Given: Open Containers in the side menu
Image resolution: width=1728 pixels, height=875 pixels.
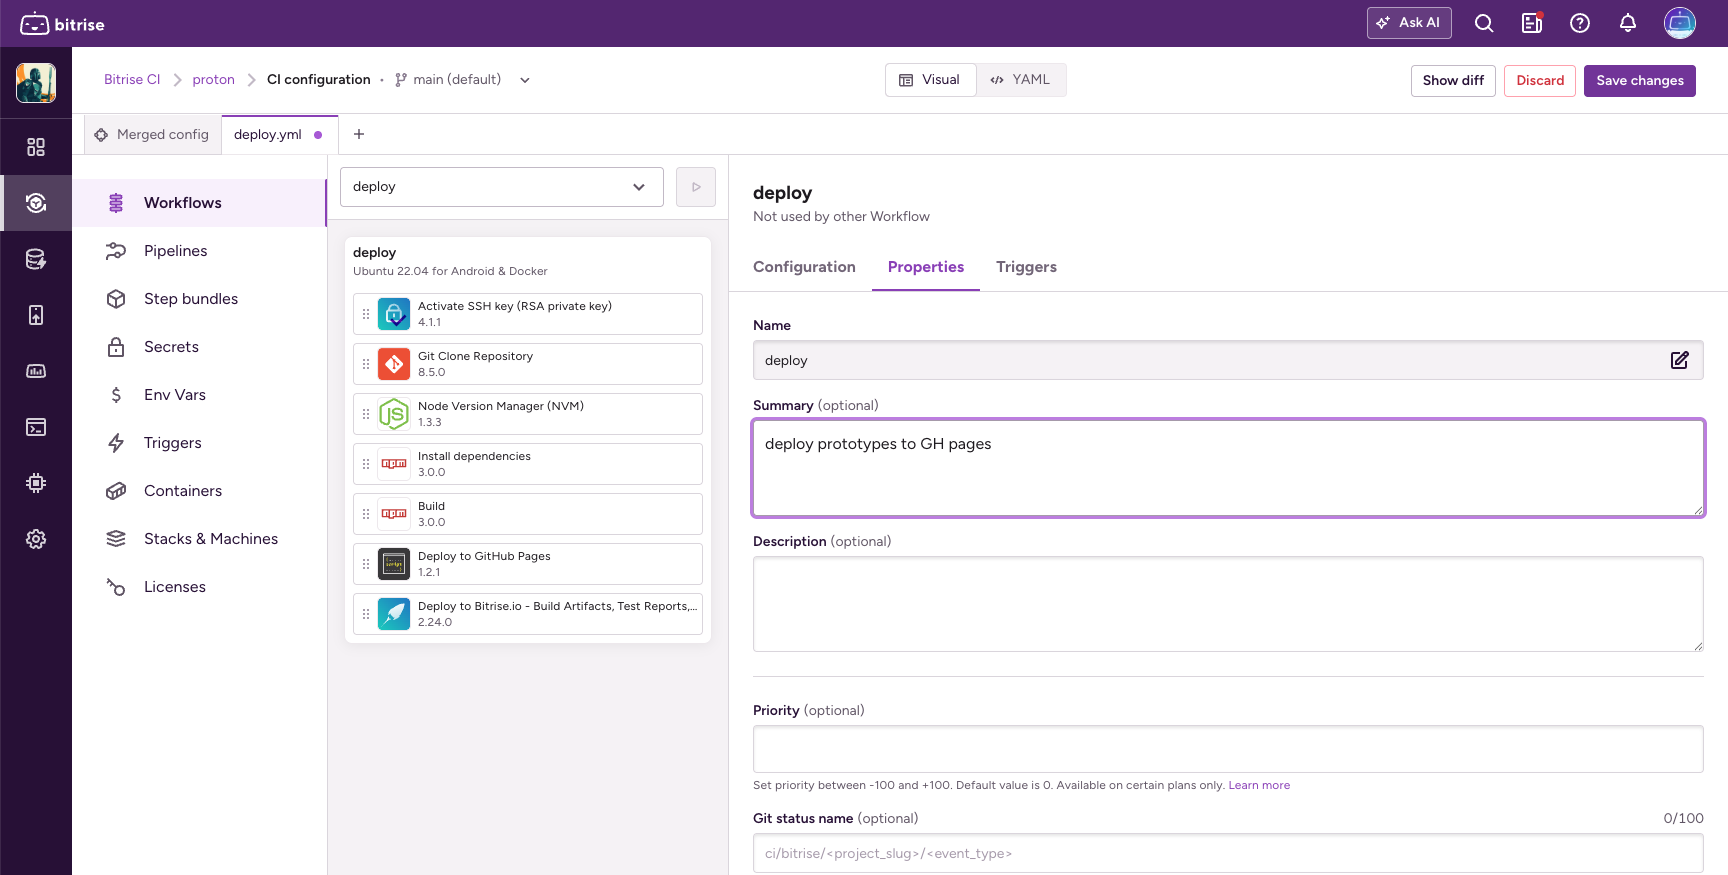Looking at the screenshot, I should [x=200, y=491].
